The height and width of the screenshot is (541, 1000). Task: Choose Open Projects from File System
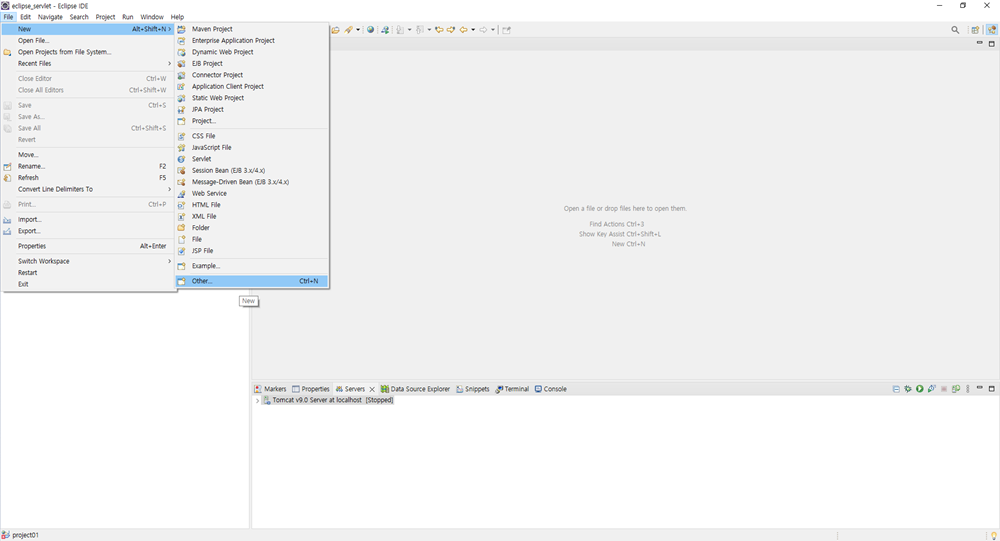click(88, 52)
